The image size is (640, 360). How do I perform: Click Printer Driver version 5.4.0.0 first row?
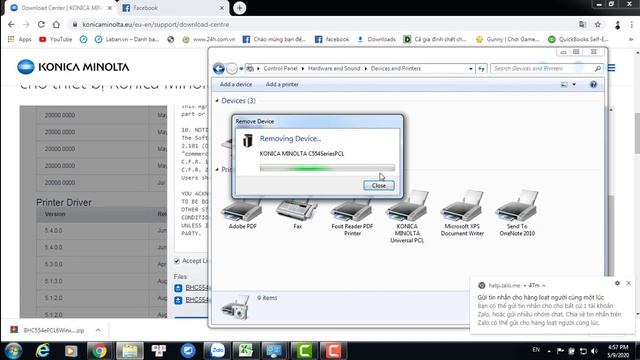tap(101, 231)
